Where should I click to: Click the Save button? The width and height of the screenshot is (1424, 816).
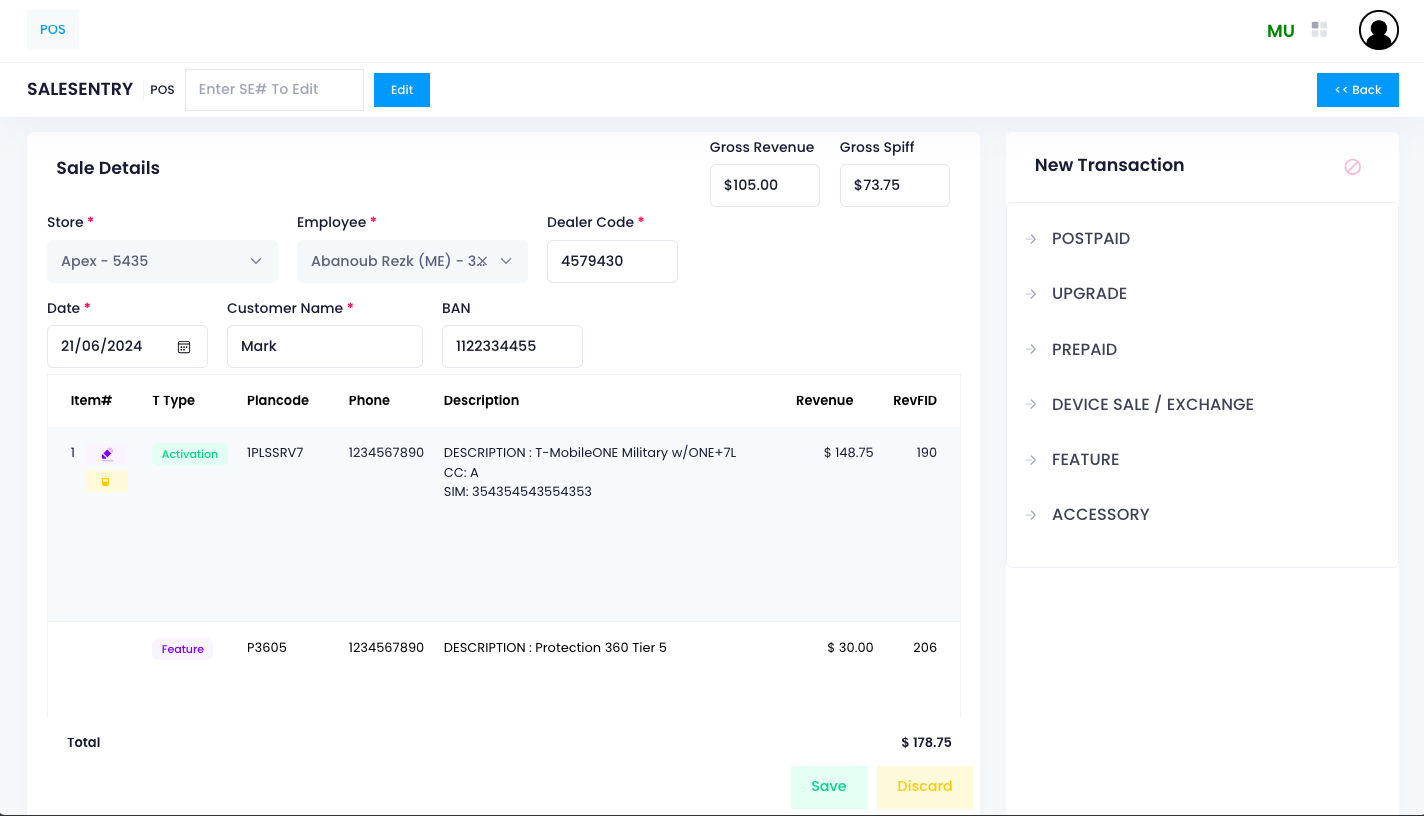(828, 786)
